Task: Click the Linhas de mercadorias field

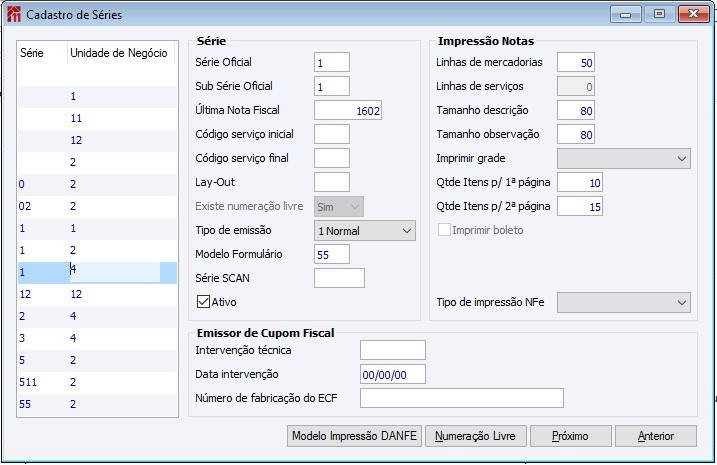Action: (x=576, y=62)
